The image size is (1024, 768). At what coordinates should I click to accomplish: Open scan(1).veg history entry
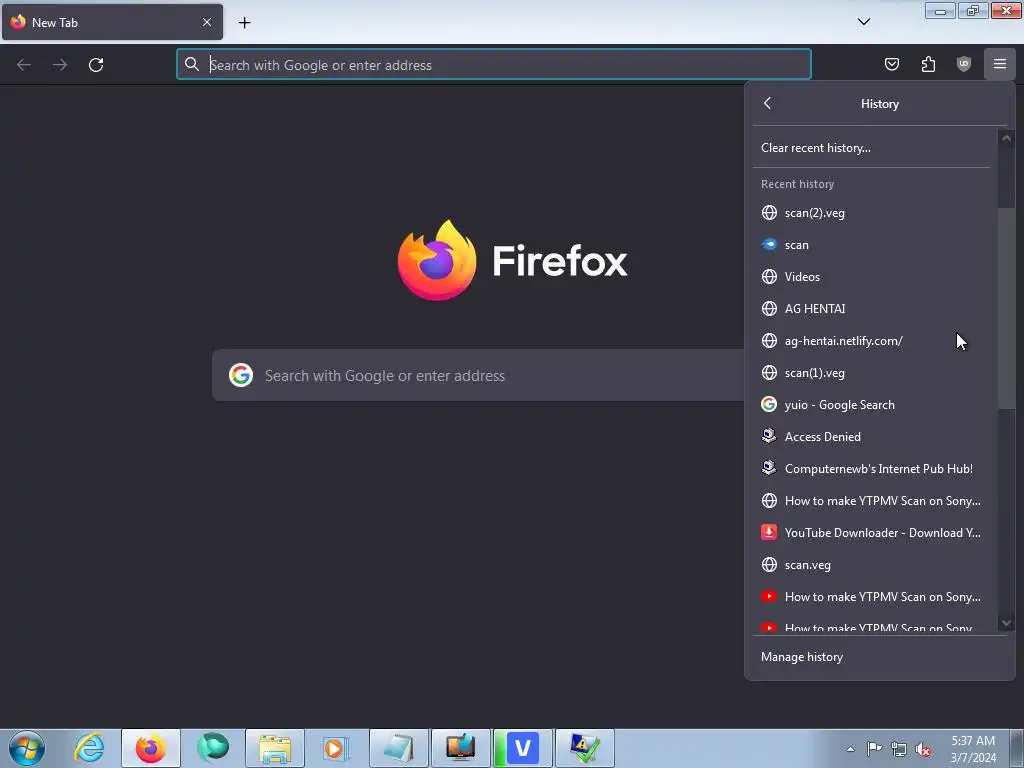871,373
